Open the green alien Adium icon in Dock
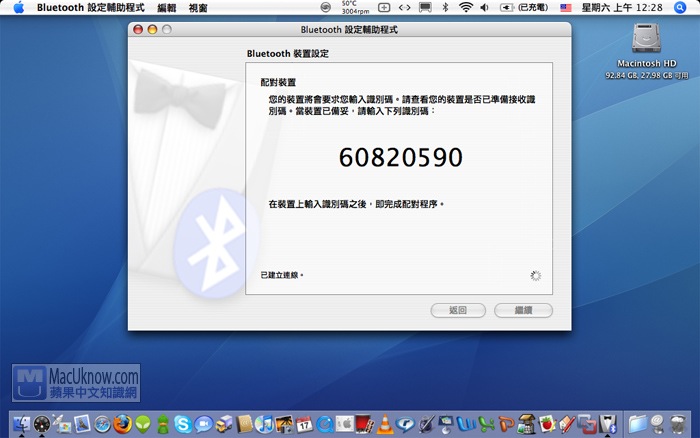This screenshot has width=700, height=438. click(x=143, y=424)
